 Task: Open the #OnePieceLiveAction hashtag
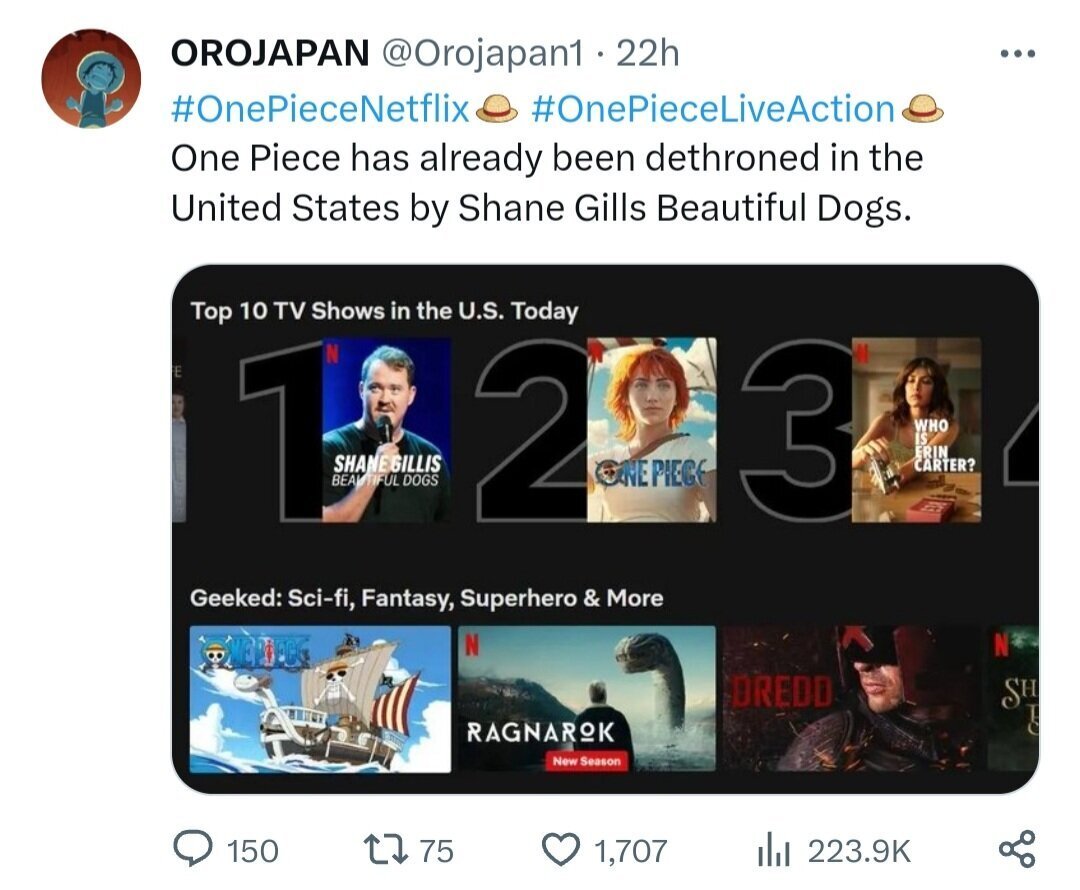pyautogui.click(x=713, y=109)
